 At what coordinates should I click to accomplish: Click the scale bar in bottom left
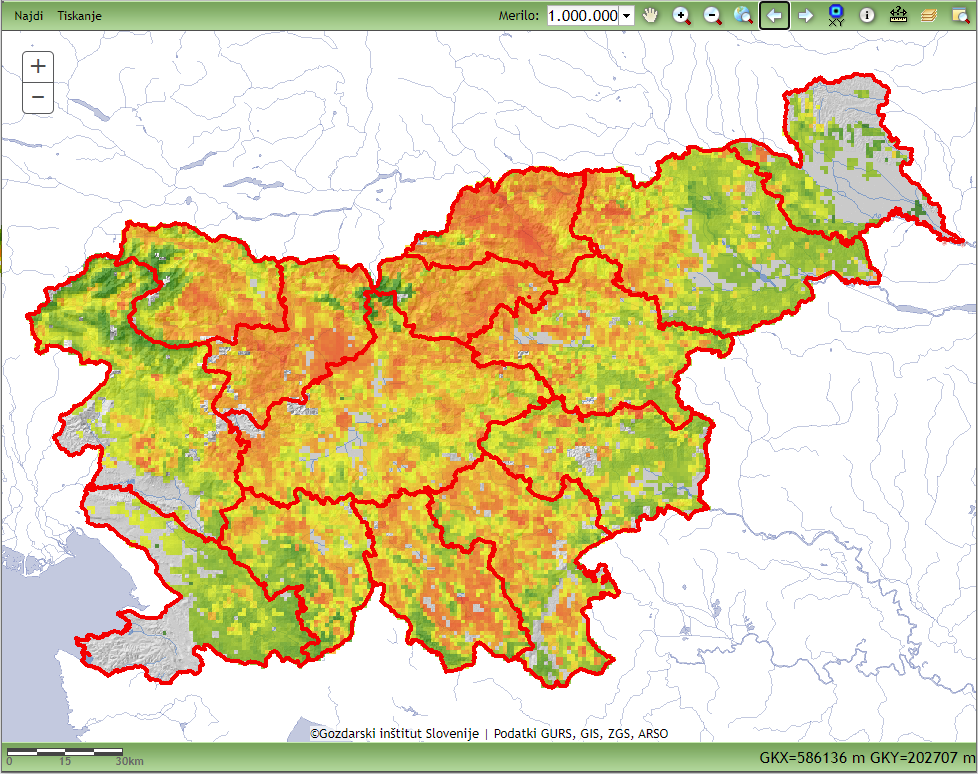coord(65,751)
